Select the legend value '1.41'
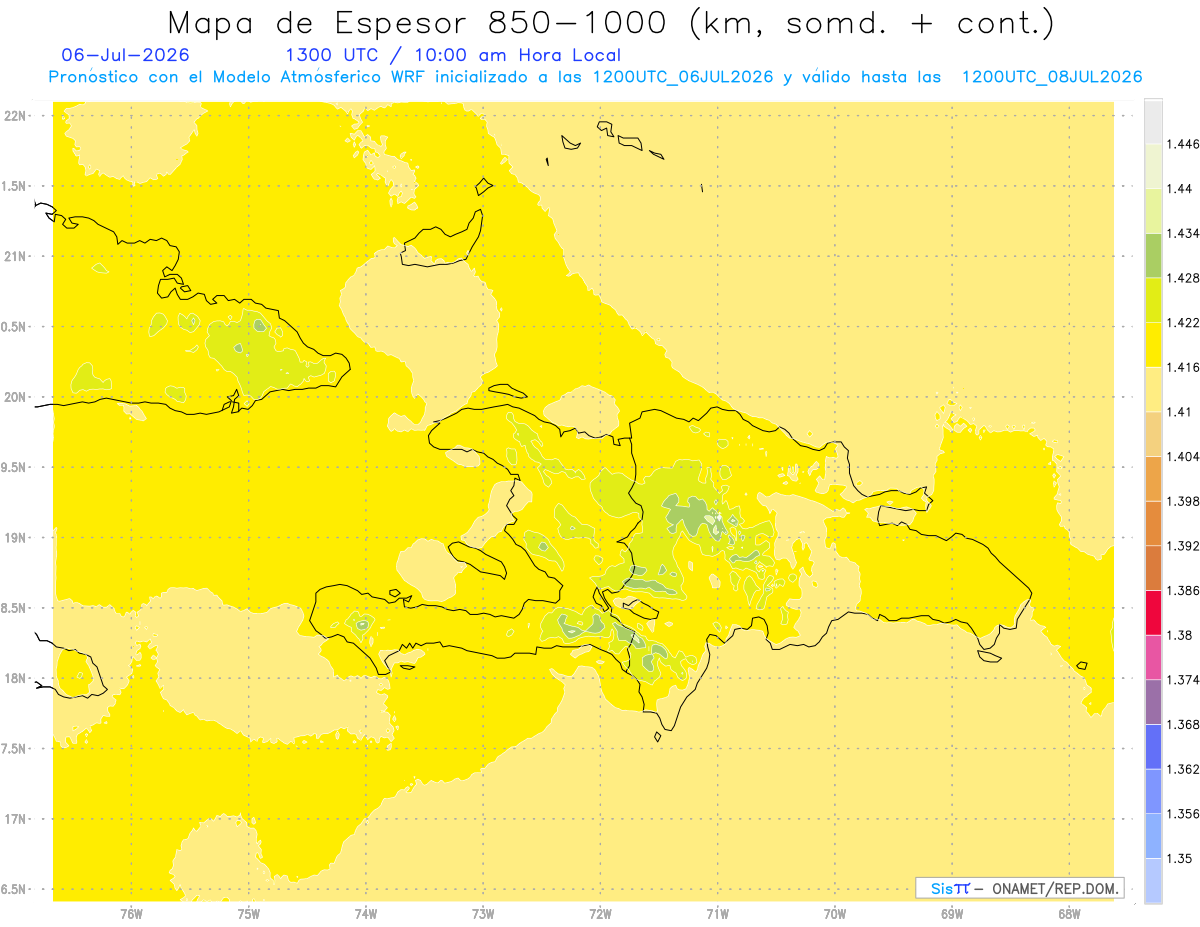The height and width of the screenshot is (927, 1200). 1181,412
